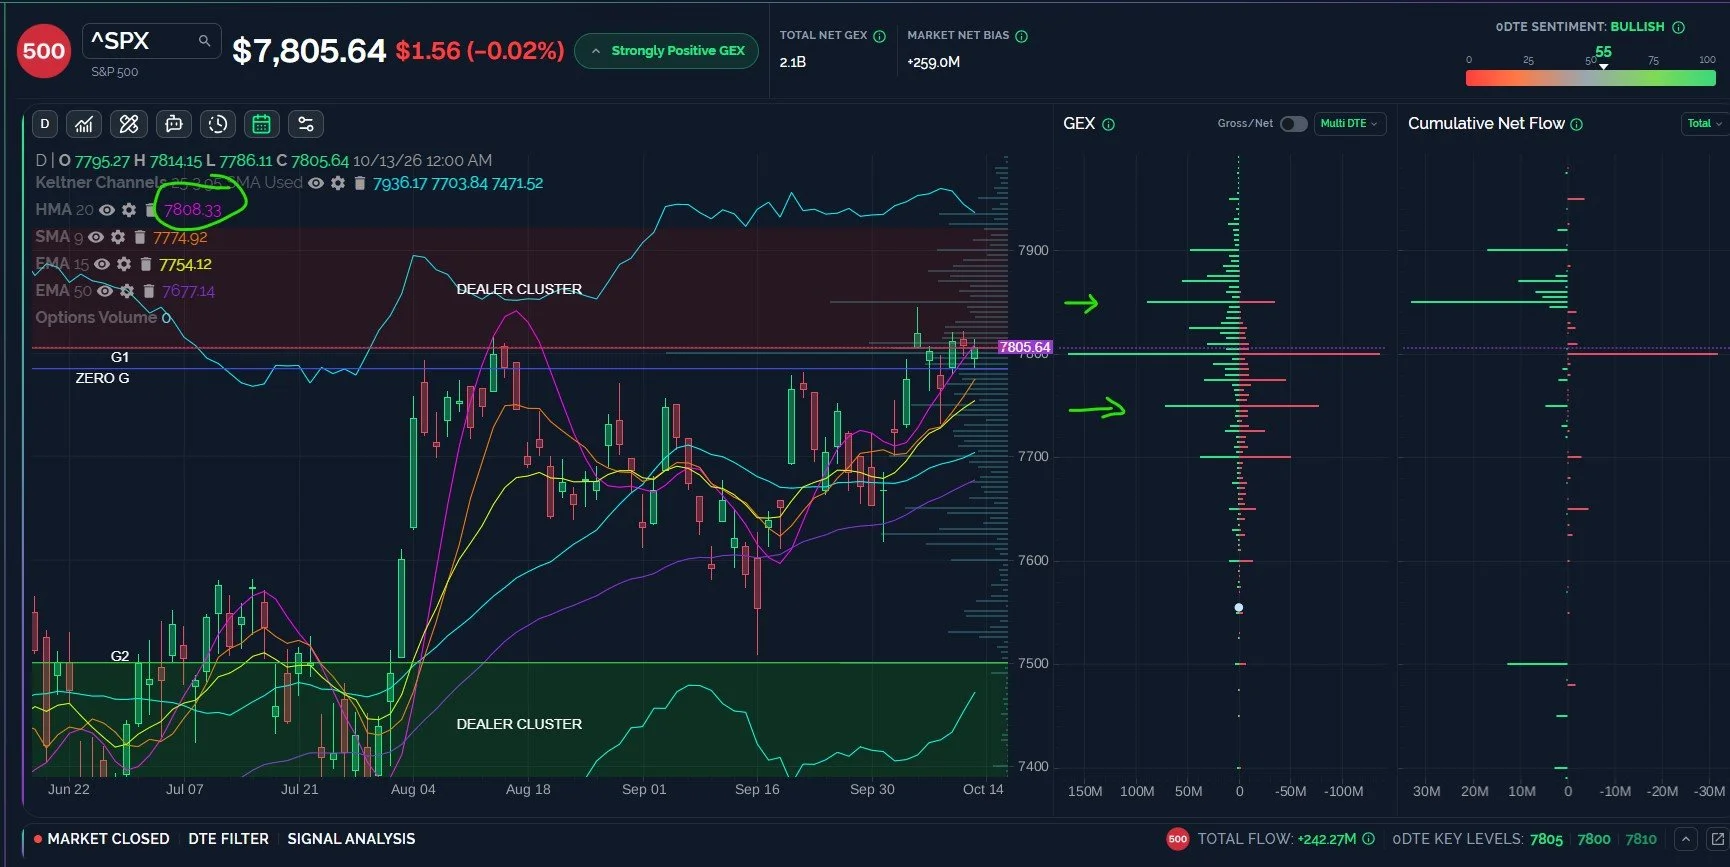
Task: Hide the Keltner Channels indicator
Action: tap(316, 183)
